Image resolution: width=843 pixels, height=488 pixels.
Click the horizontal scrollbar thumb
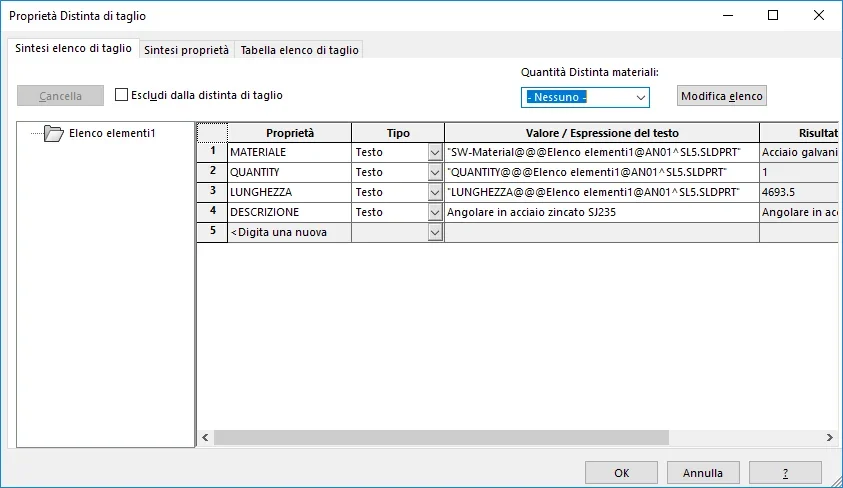(x=441, y=437)
